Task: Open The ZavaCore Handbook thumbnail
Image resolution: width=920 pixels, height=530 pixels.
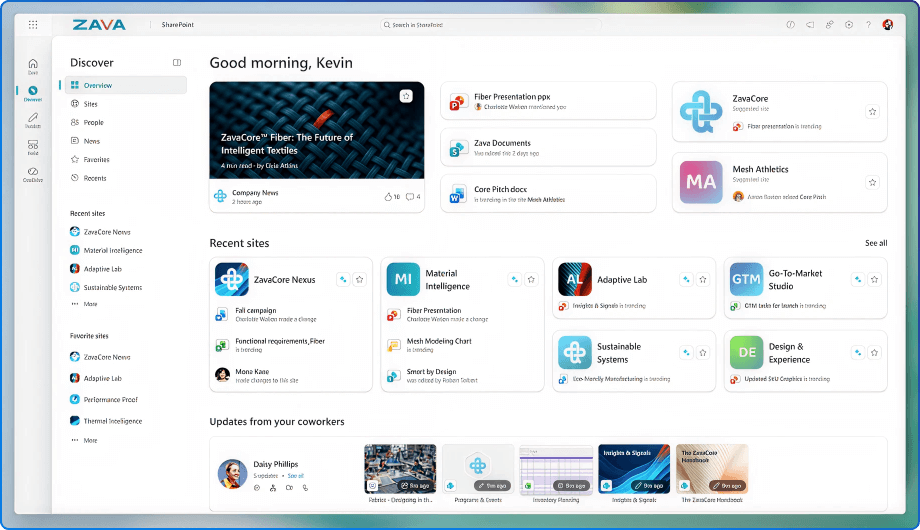Action: [712, 468]
